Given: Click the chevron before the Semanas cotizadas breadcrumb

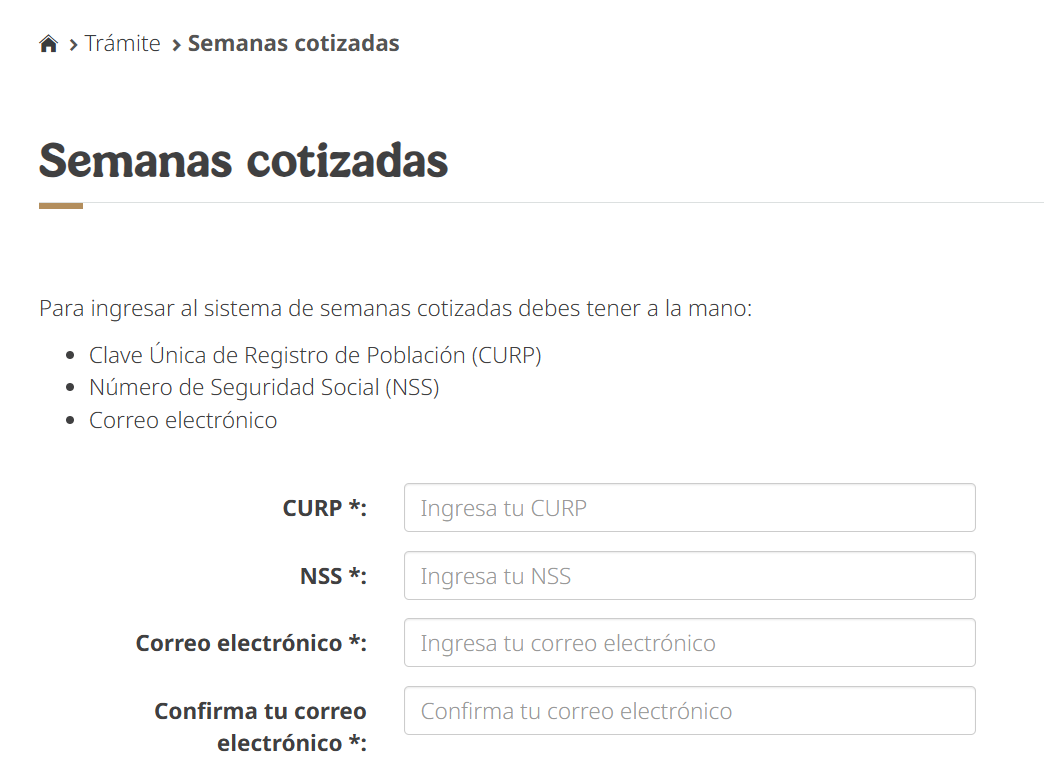Looking at the screenshot, I should 176,45.
